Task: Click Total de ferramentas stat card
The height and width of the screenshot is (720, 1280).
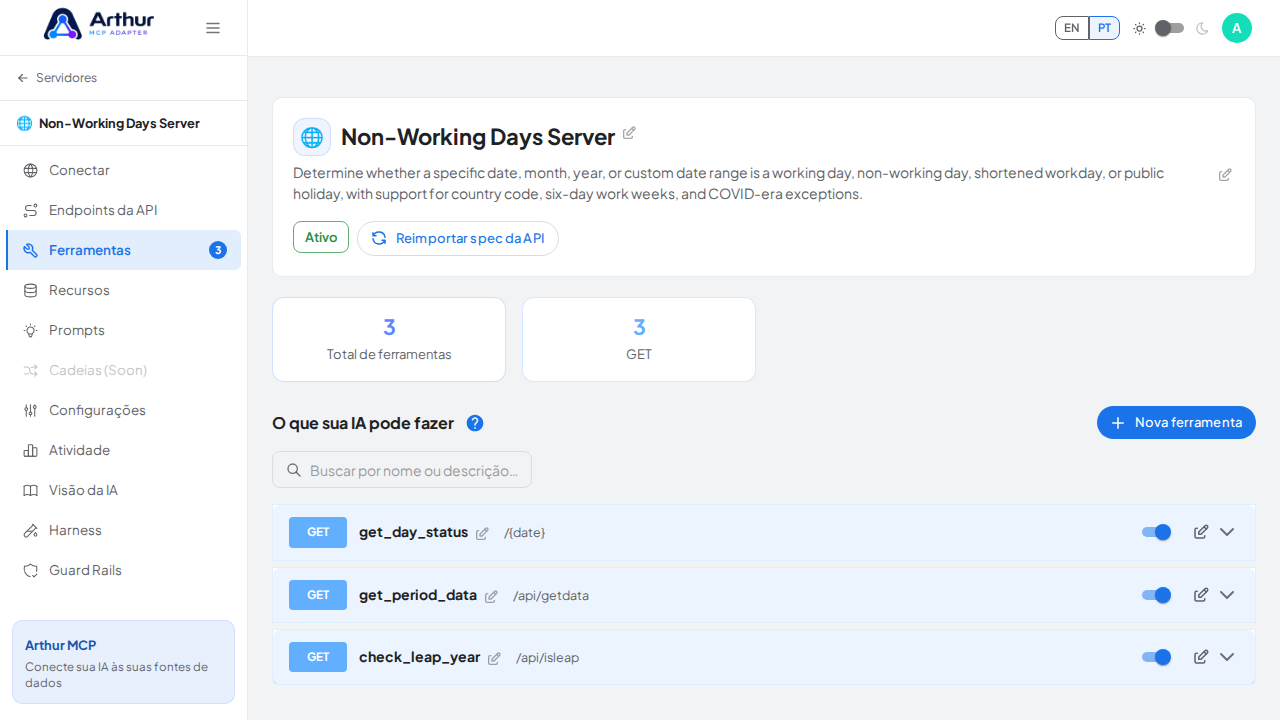Action: pos(389,339)
